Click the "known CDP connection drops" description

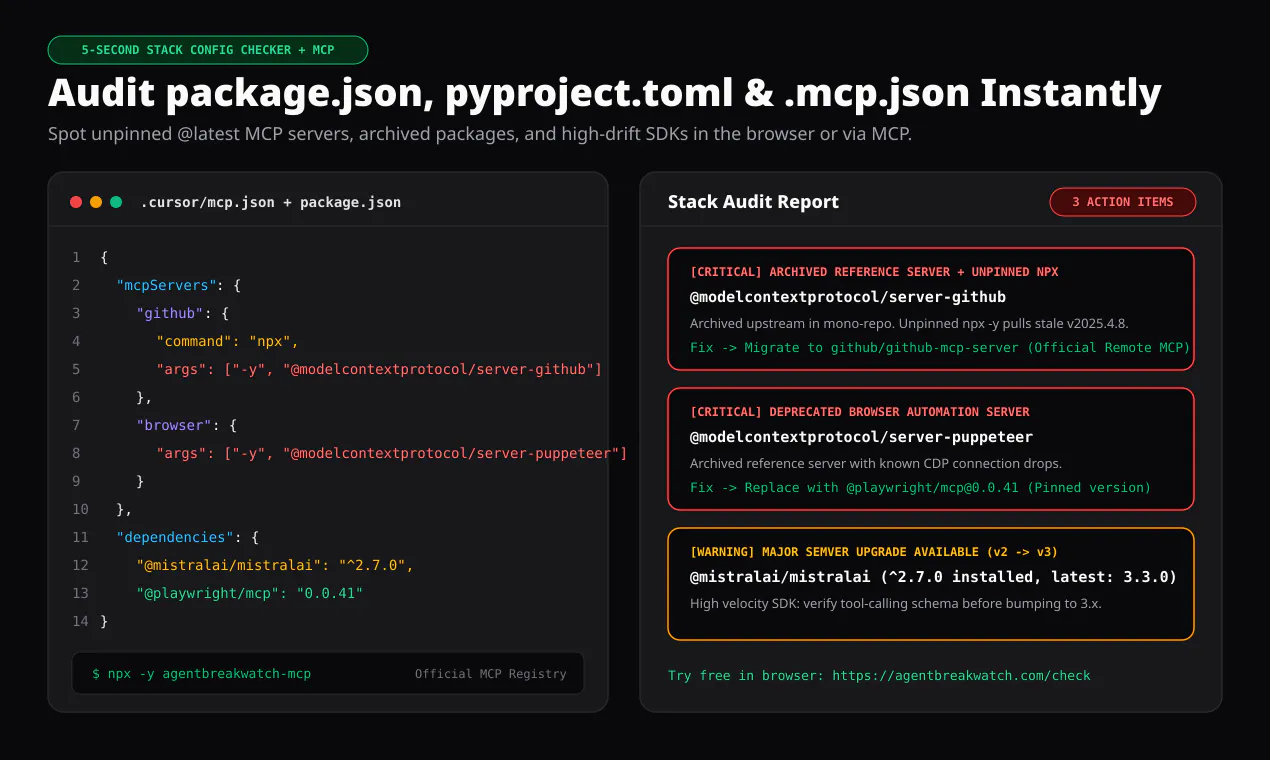pos(876,463)
